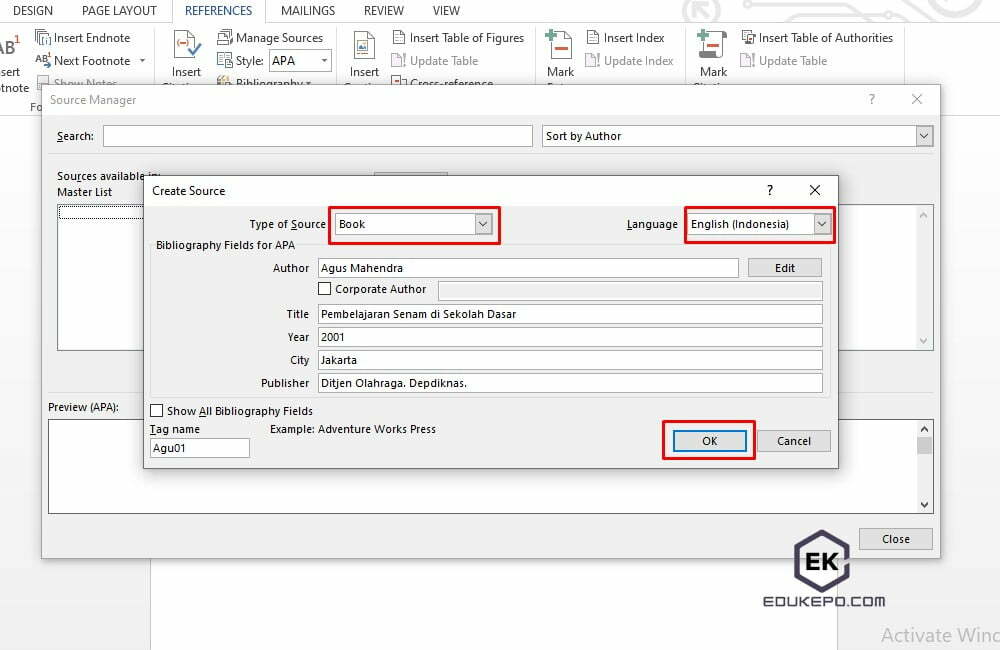This screenshot has height=650, width=1000.
Task: Click the Search field in Source Manager
Action: tap(317, 135)
